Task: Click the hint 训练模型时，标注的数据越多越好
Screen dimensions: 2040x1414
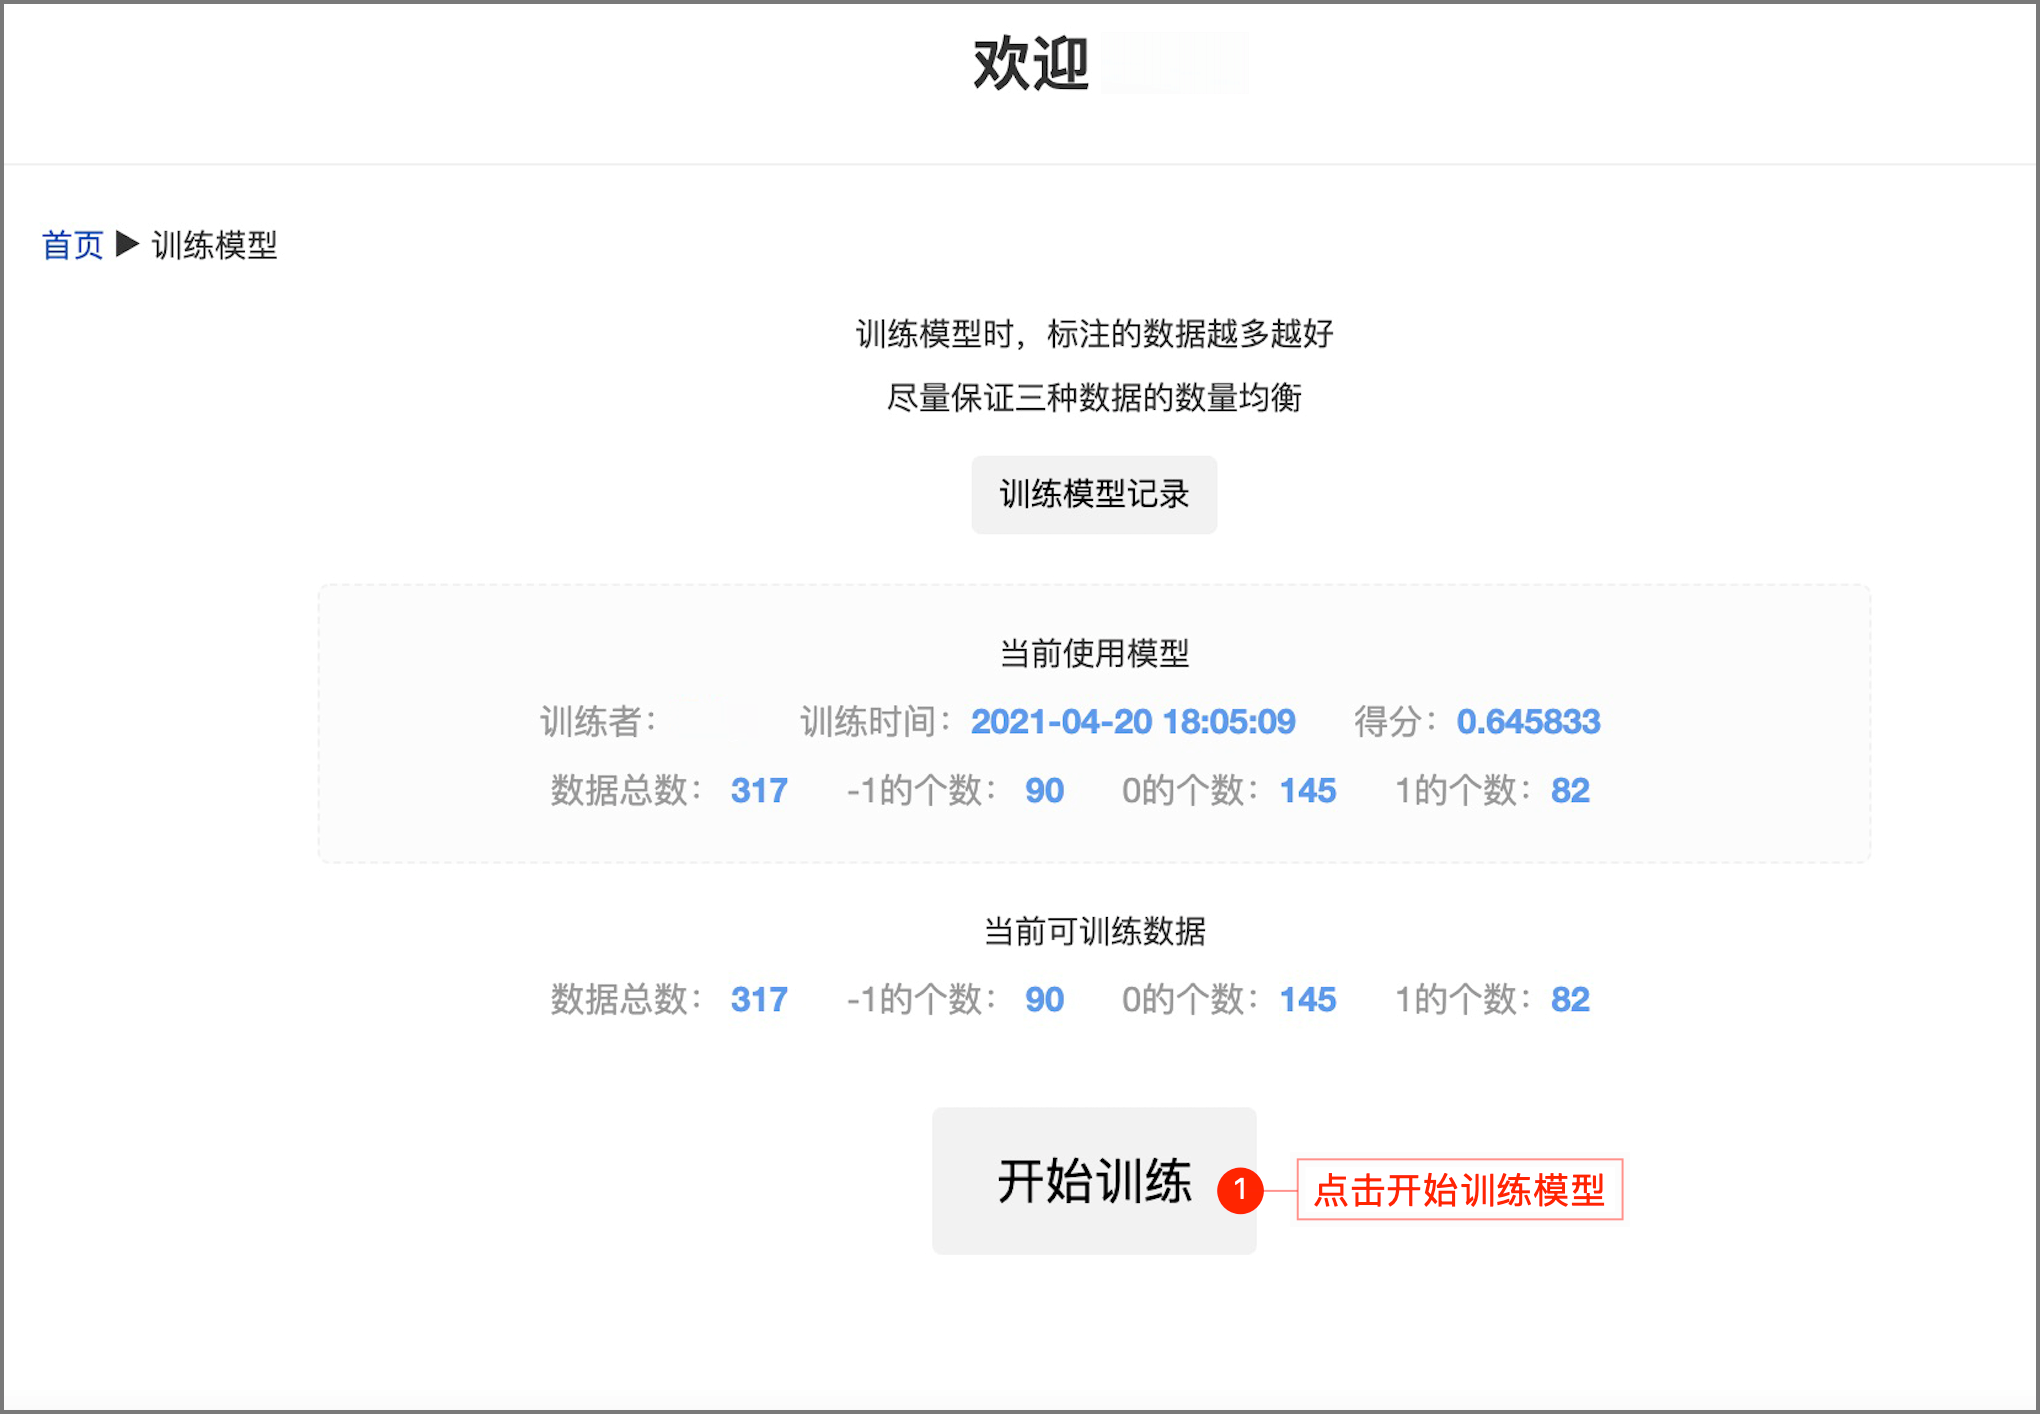Action: point(1094,334)
